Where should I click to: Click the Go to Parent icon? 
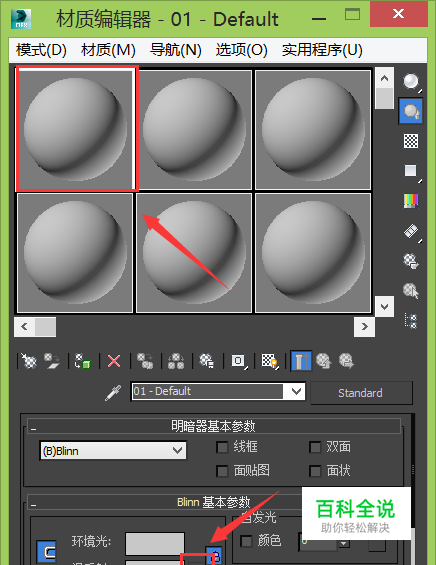(324, 361)
